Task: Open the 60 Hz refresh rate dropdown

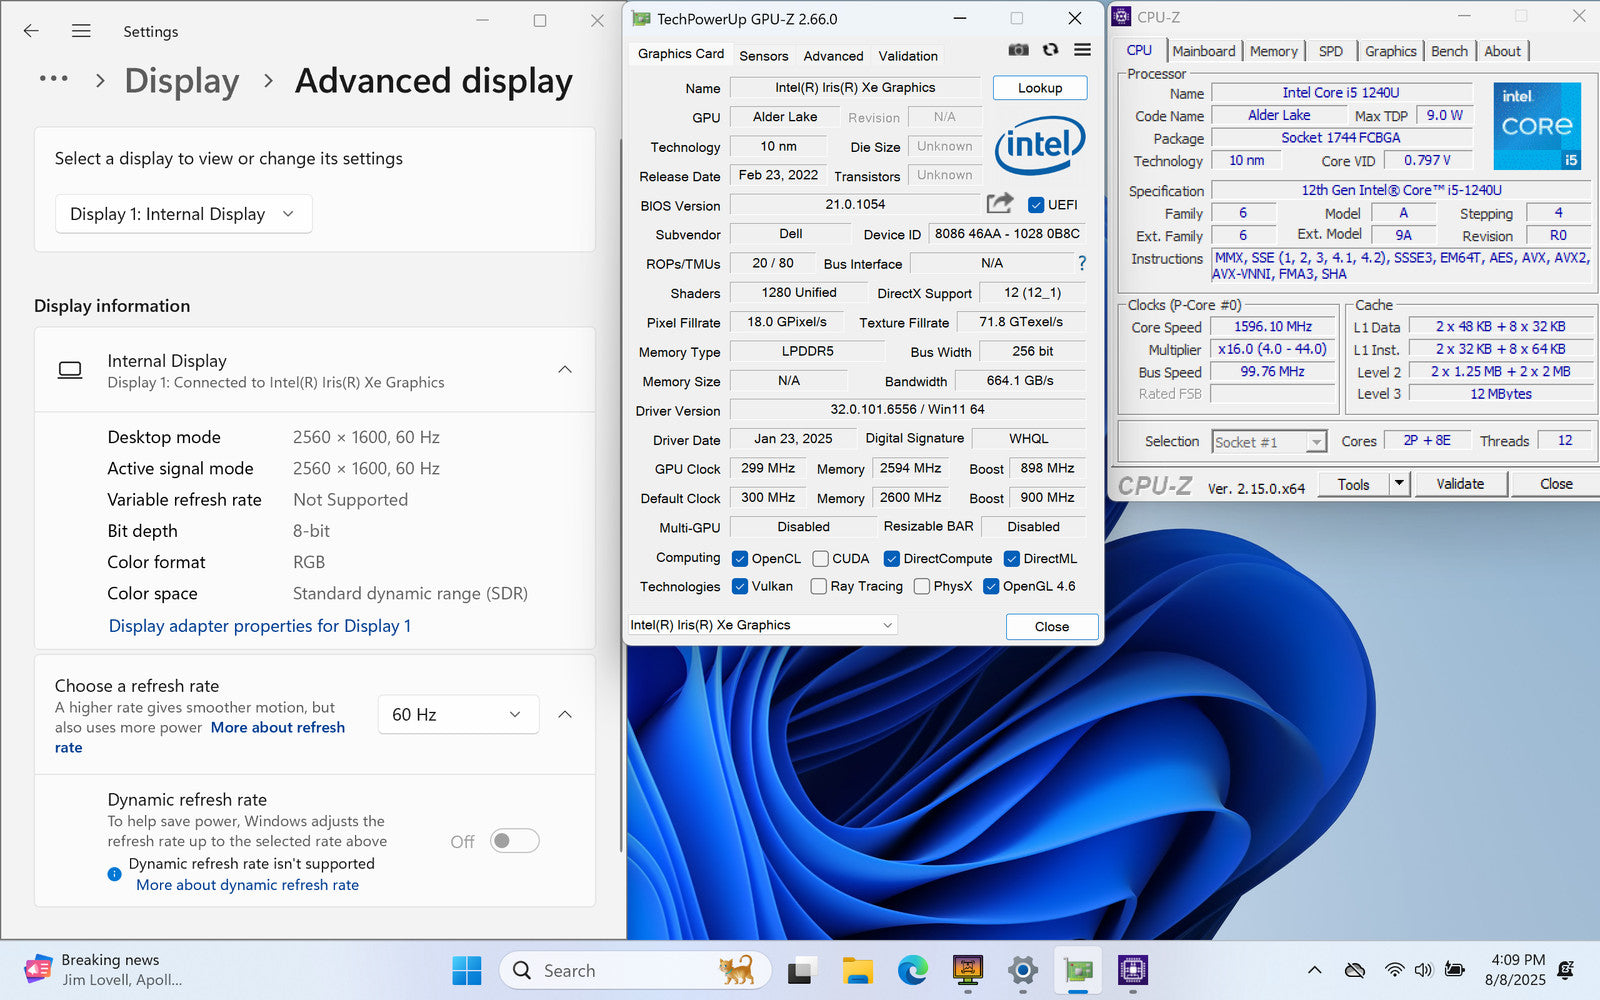Action: point(457,715)
